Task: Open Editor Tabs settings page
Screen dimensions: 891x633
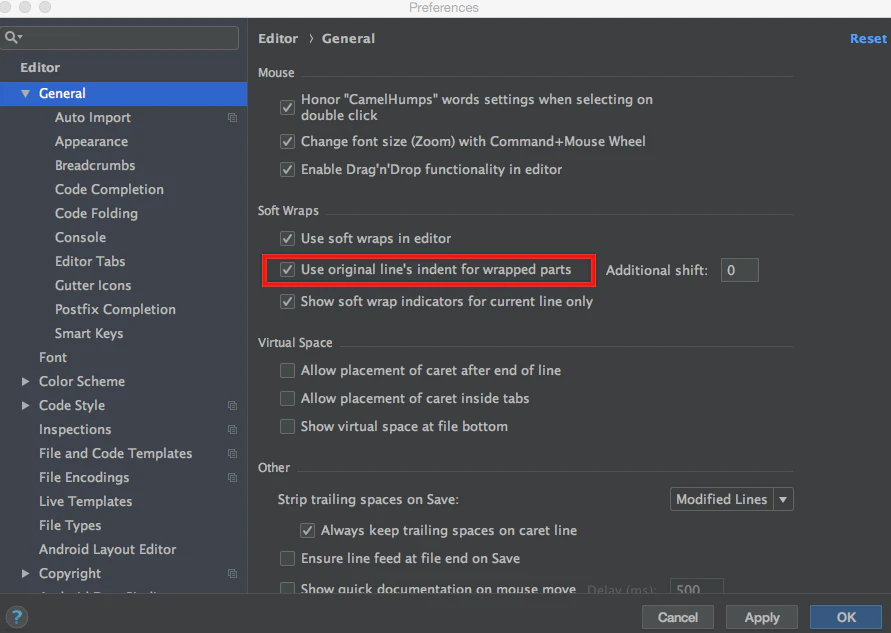Action: pyautogui.click(x=90, y=261)
